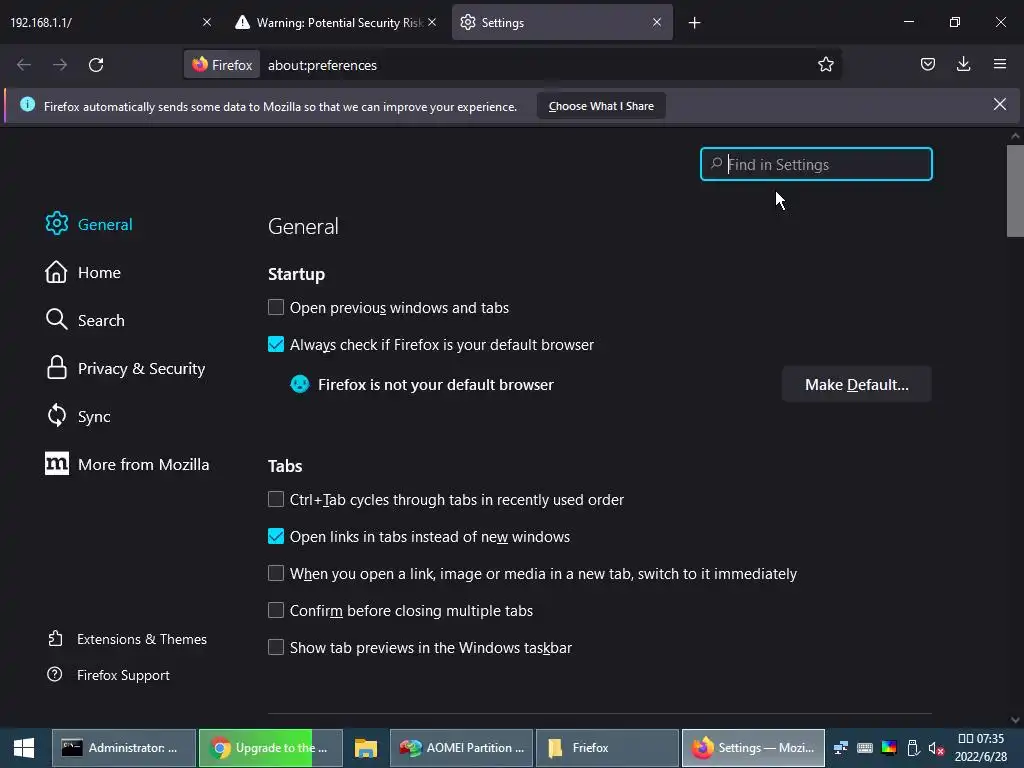
Task: Open a new tab with the plus icon
Action: (x=694, y=23)
